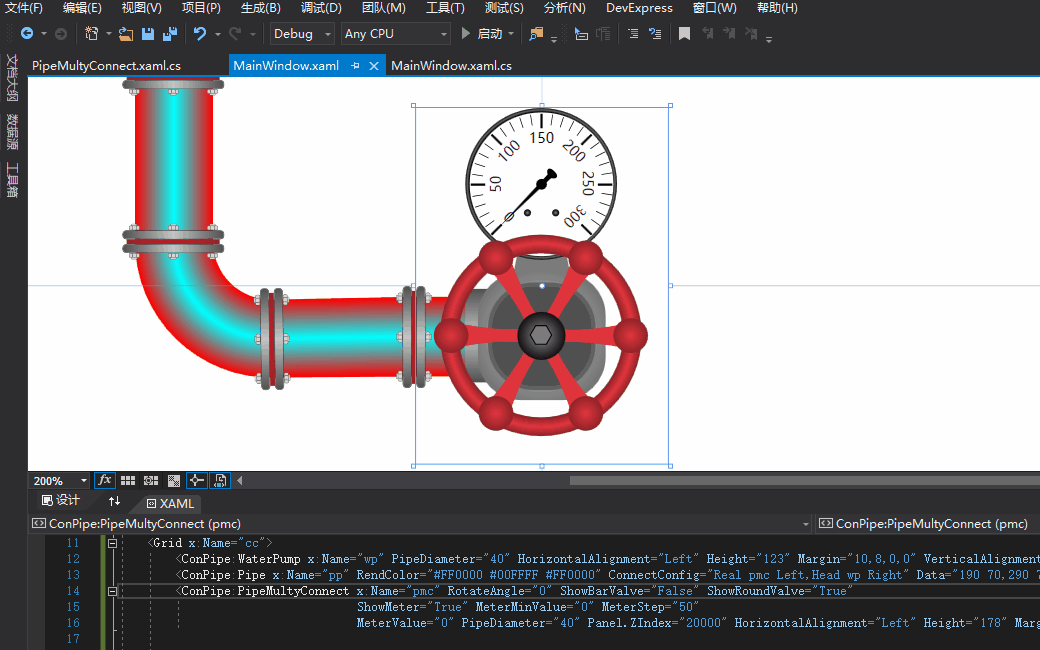Collapse pane using left triangle arrow icon
1040x650 pixels.
tap(239, 480)
